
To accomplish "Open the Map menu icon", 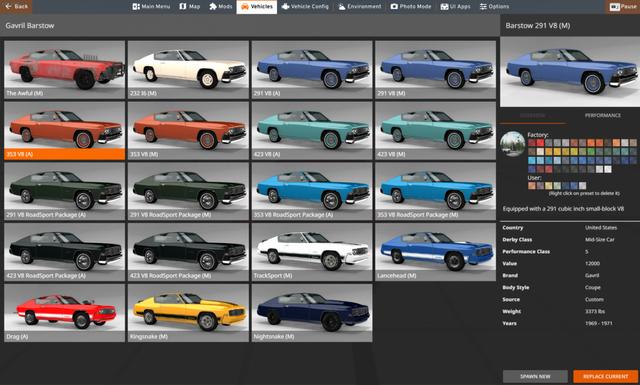I will [x=183, y=7].
